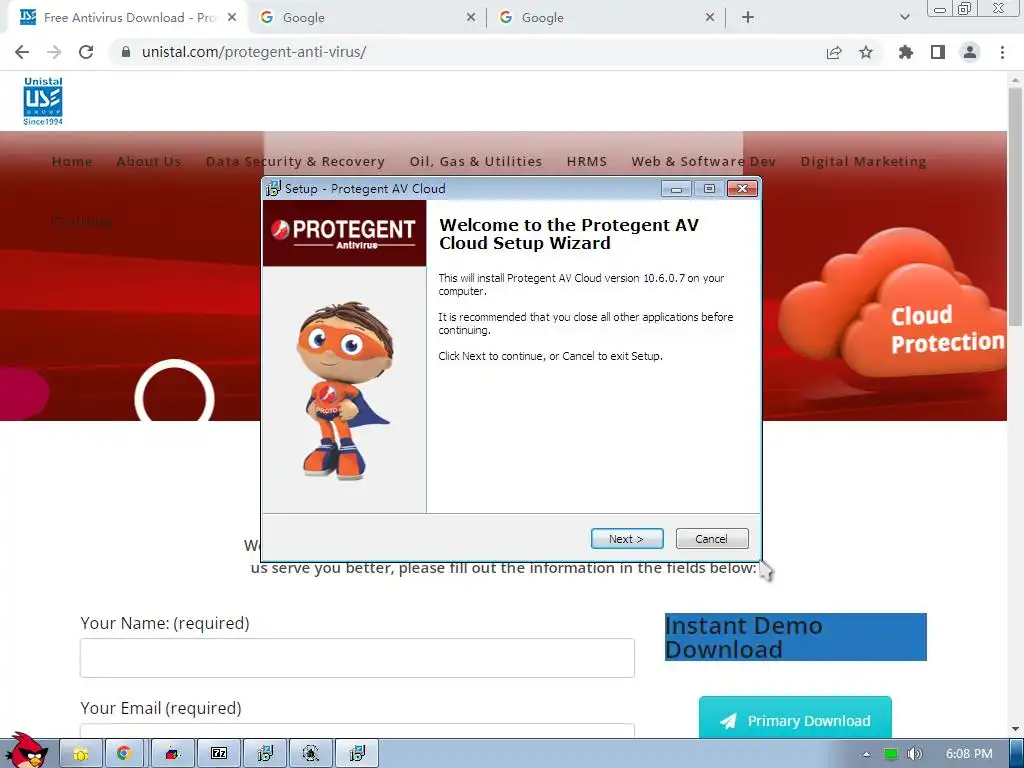
Task: Click the page vertical scrollbar thumb
Action: click(1016, 206)
